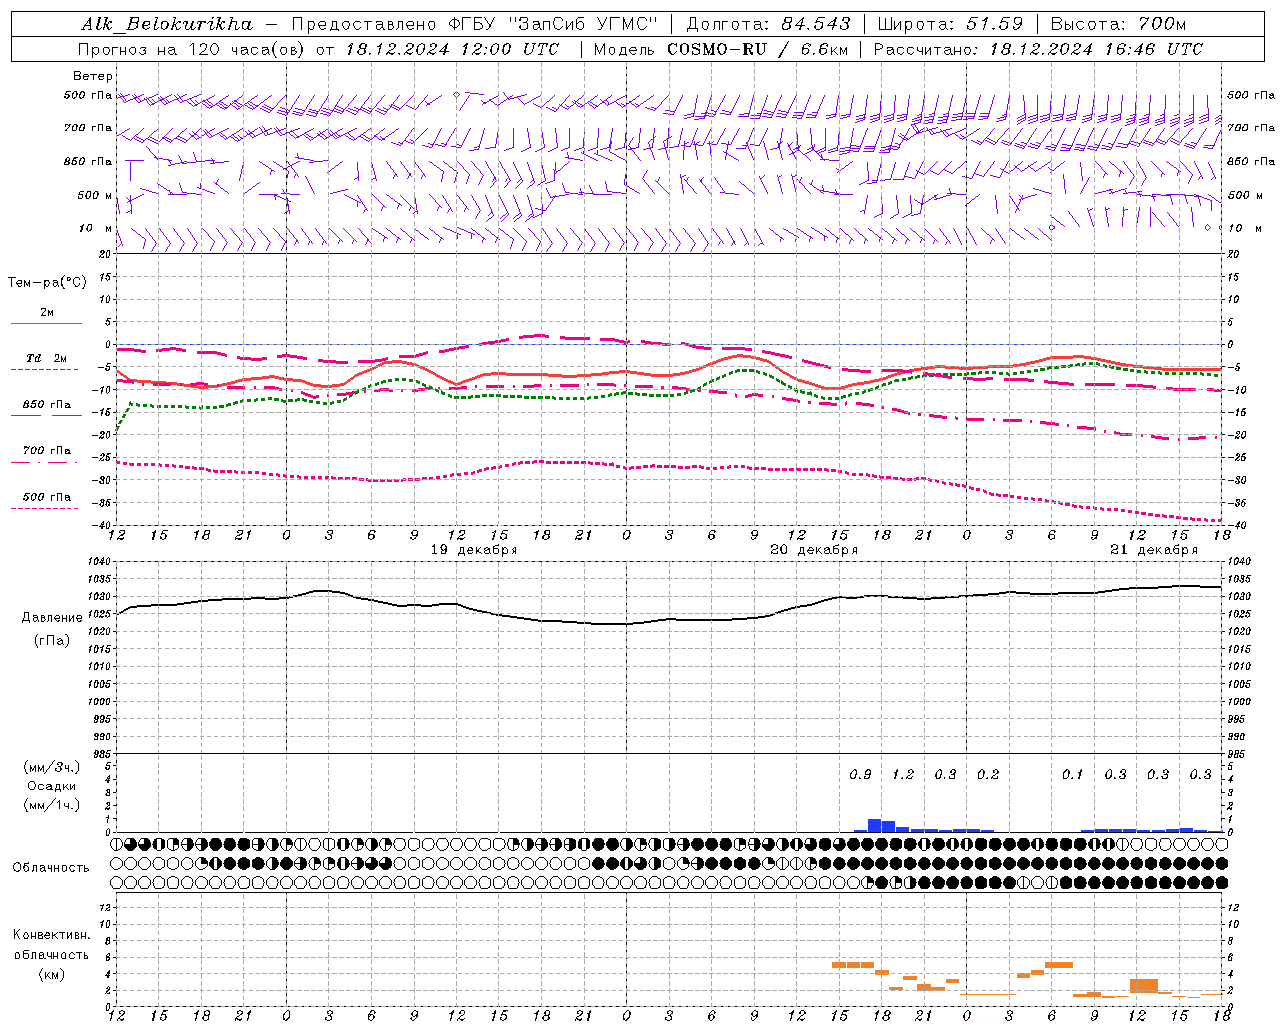Click the "Ветер" wind panel label

(x=93, y=76)
